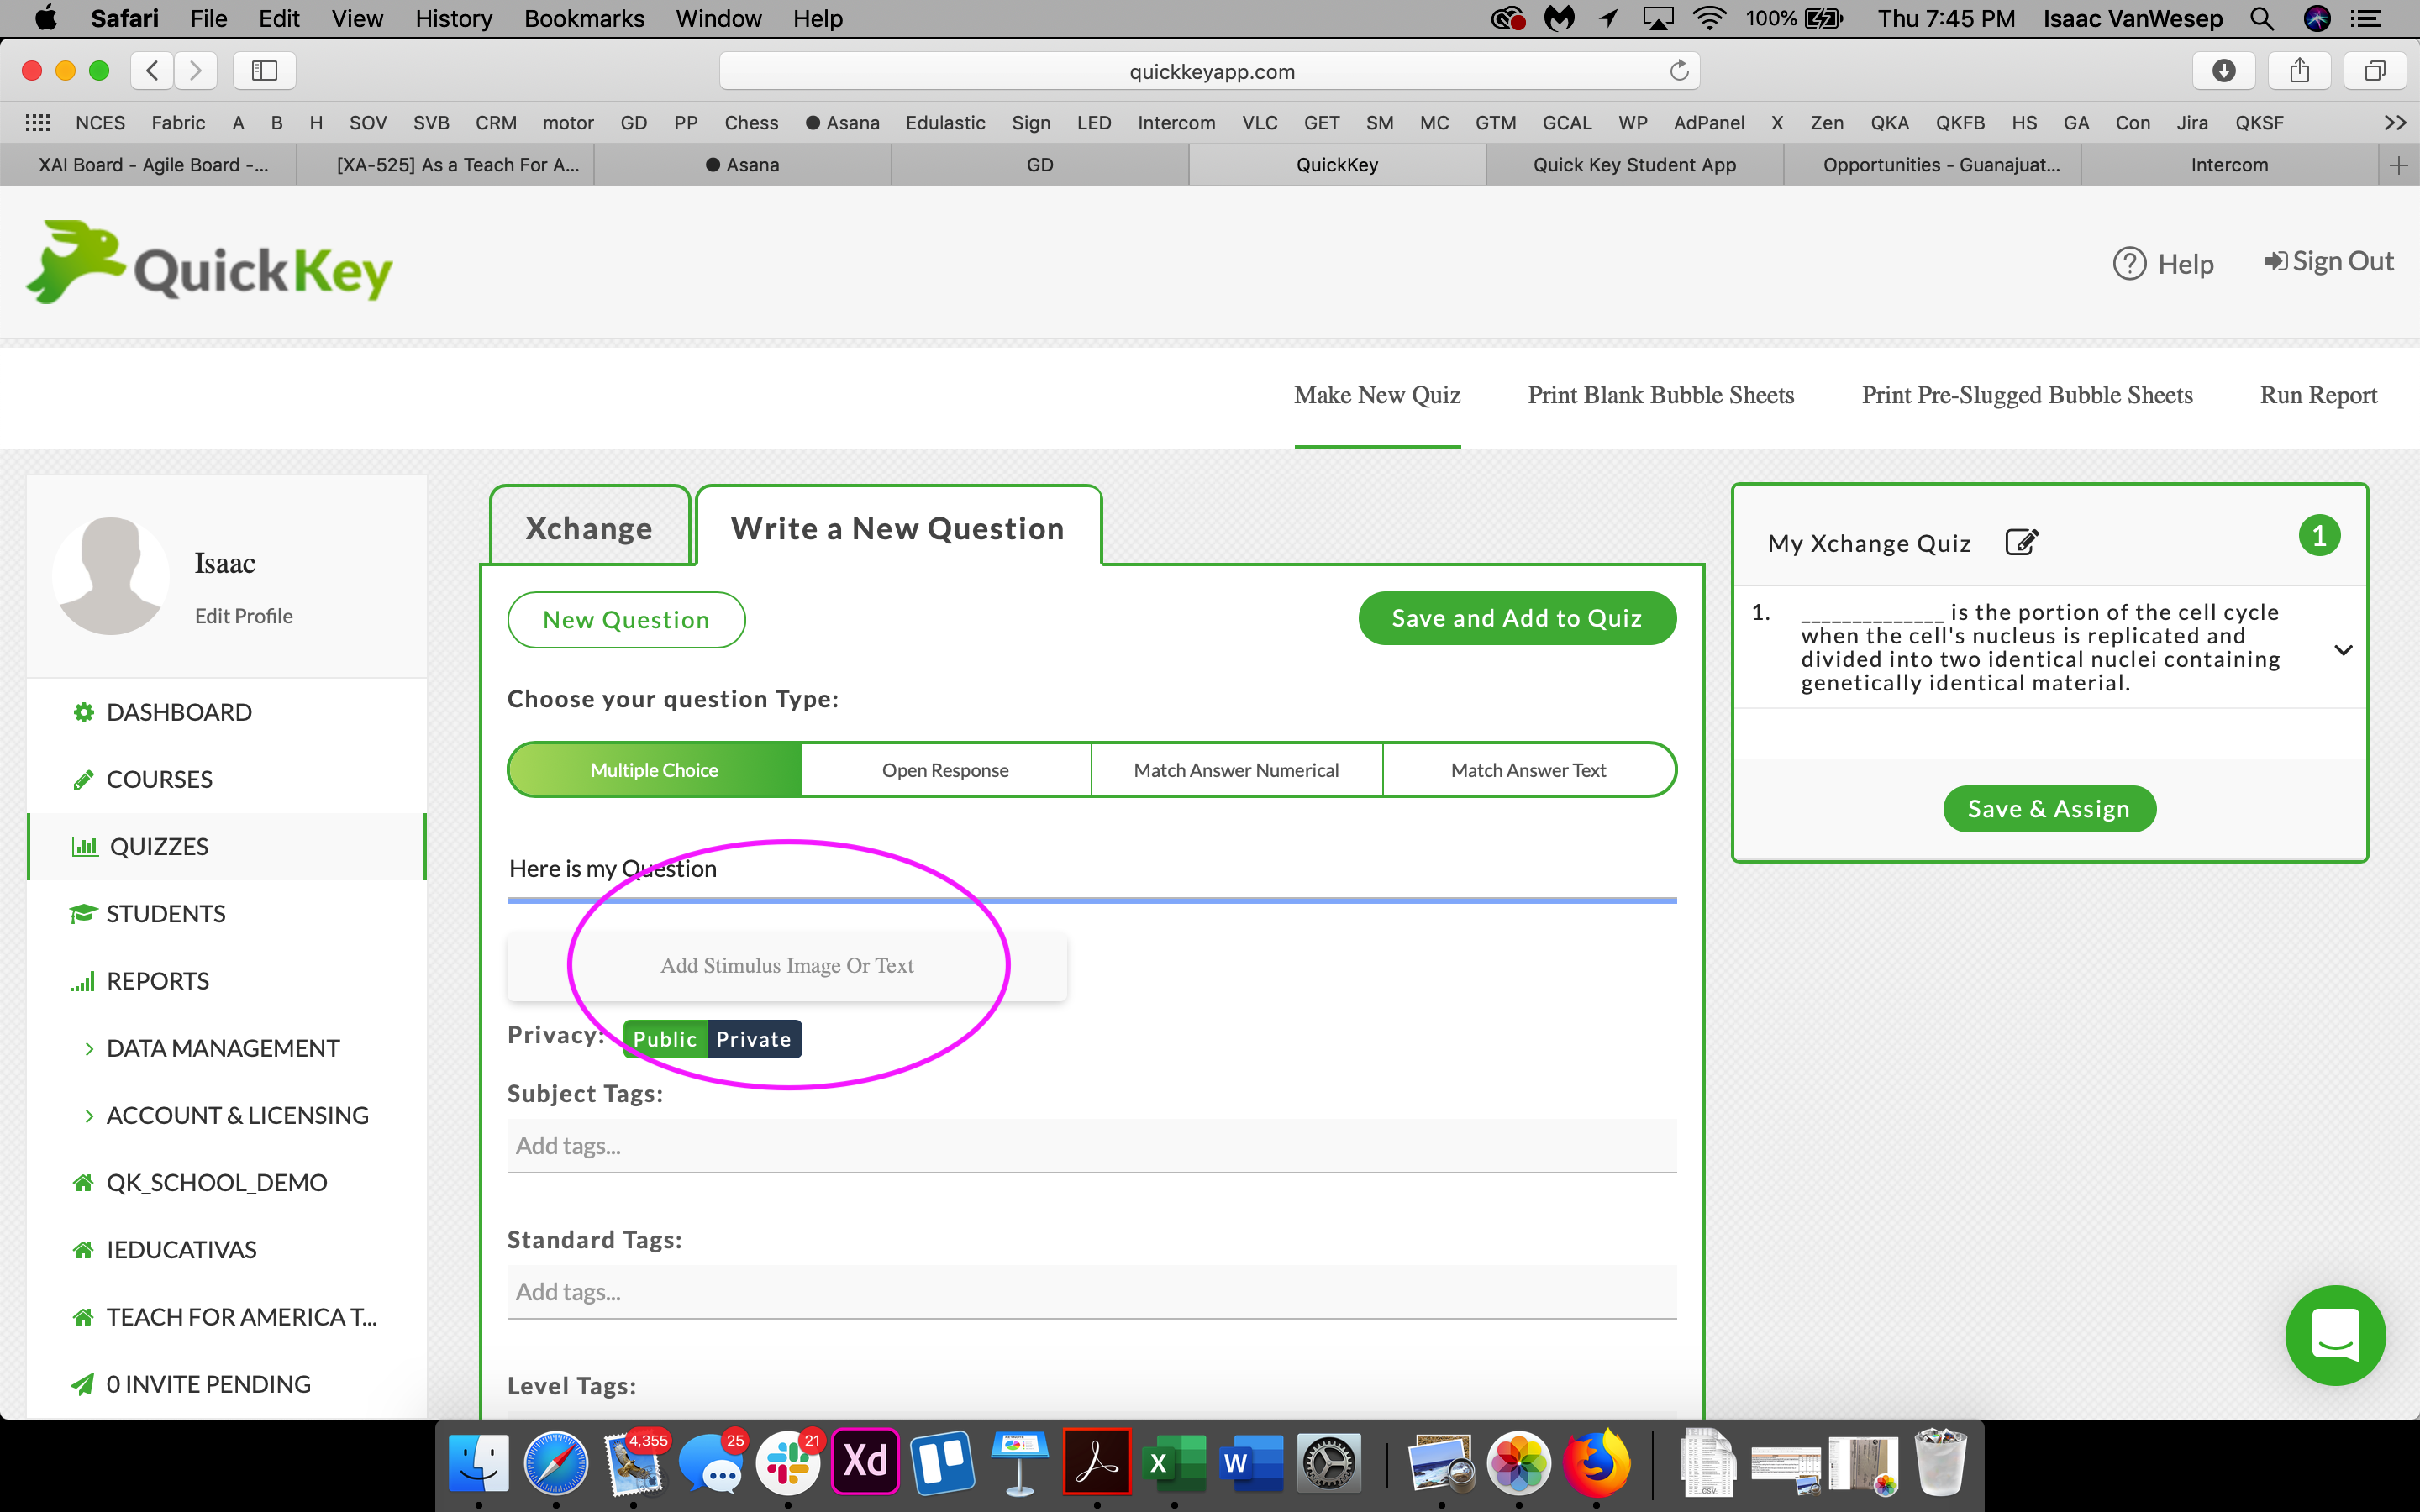2420x1512 pixels.
Task: Click the Safari sidebar toggle icon
Action: 264,70
